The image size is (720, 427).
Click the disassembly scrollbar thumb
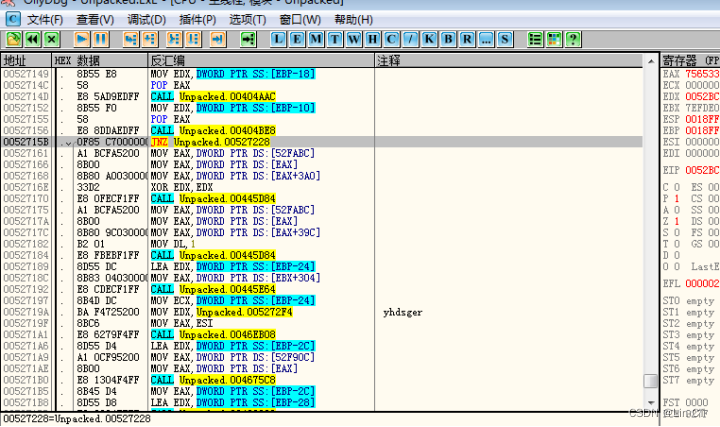[651, 381]
